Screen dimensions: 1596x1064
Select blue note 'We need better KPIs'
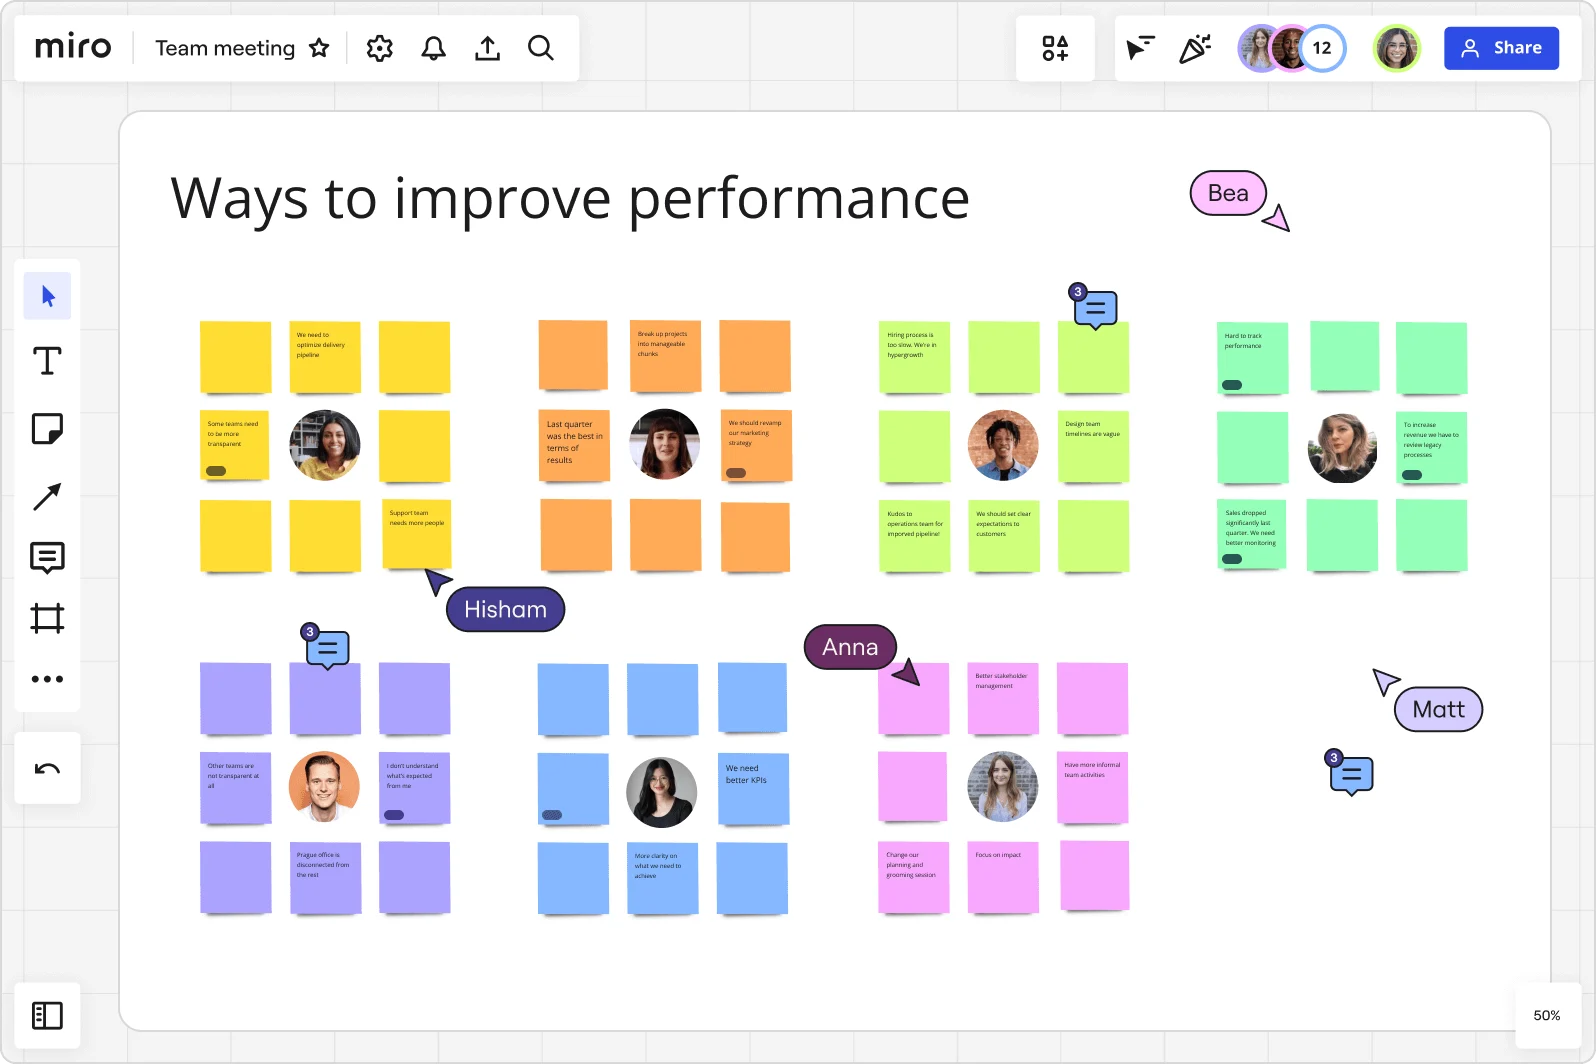[x=754, y=789]
